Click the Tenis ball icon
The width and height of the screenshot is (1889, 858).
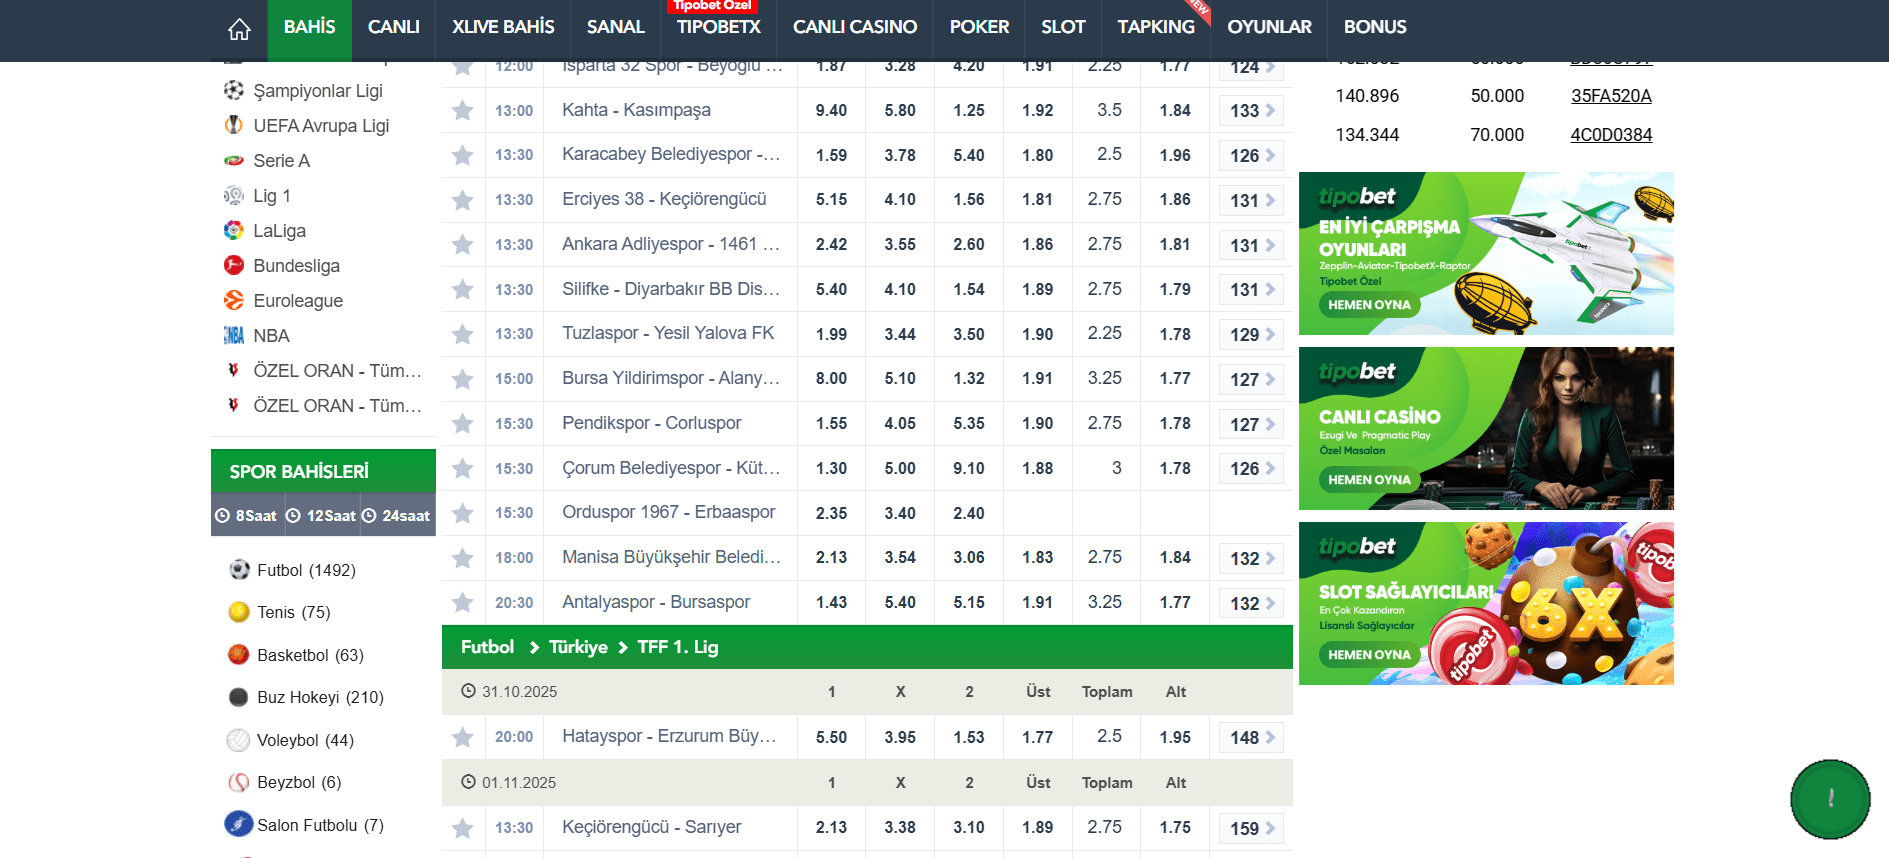pos(238,612)
